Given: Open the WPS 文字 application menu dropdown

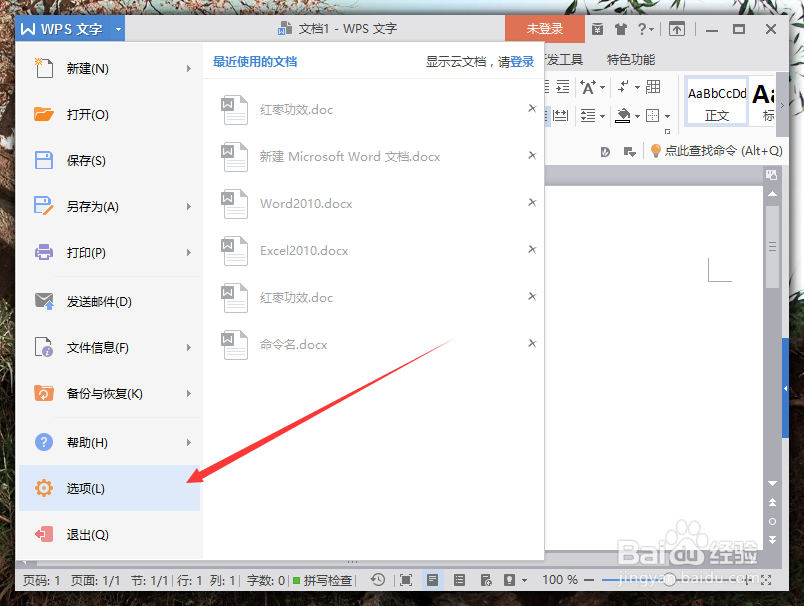Looking at the screenshot, I should (x=118, y=29).
